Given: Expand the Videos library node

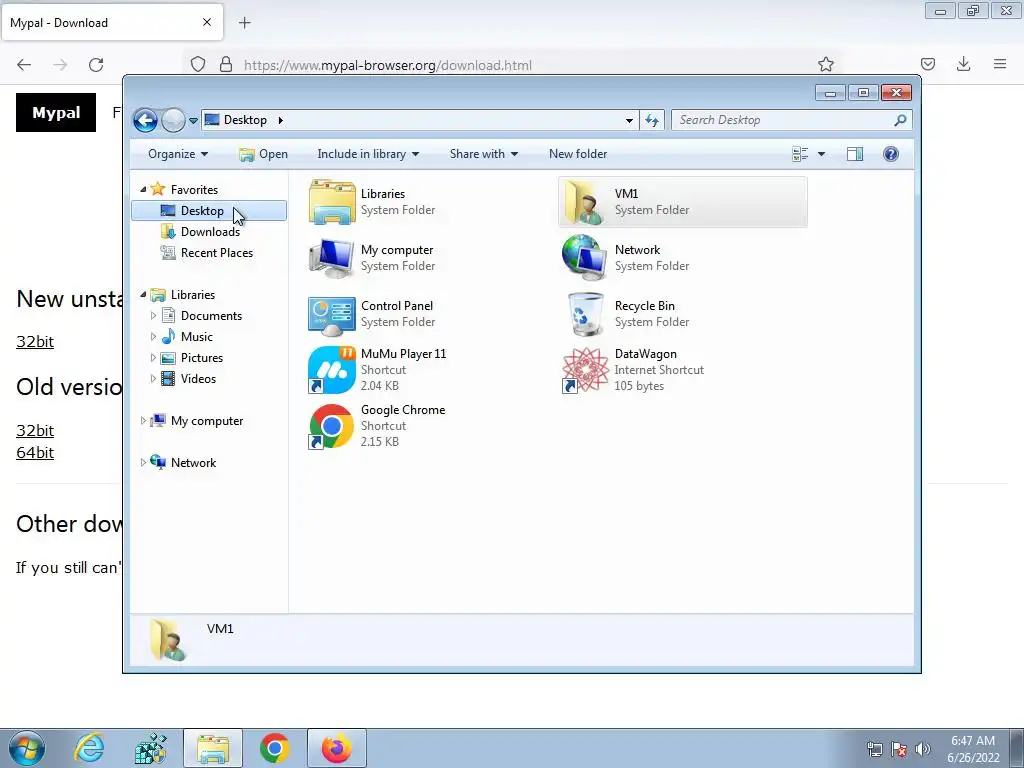Looking at the screenshot, I should click(x=153, y=379).
